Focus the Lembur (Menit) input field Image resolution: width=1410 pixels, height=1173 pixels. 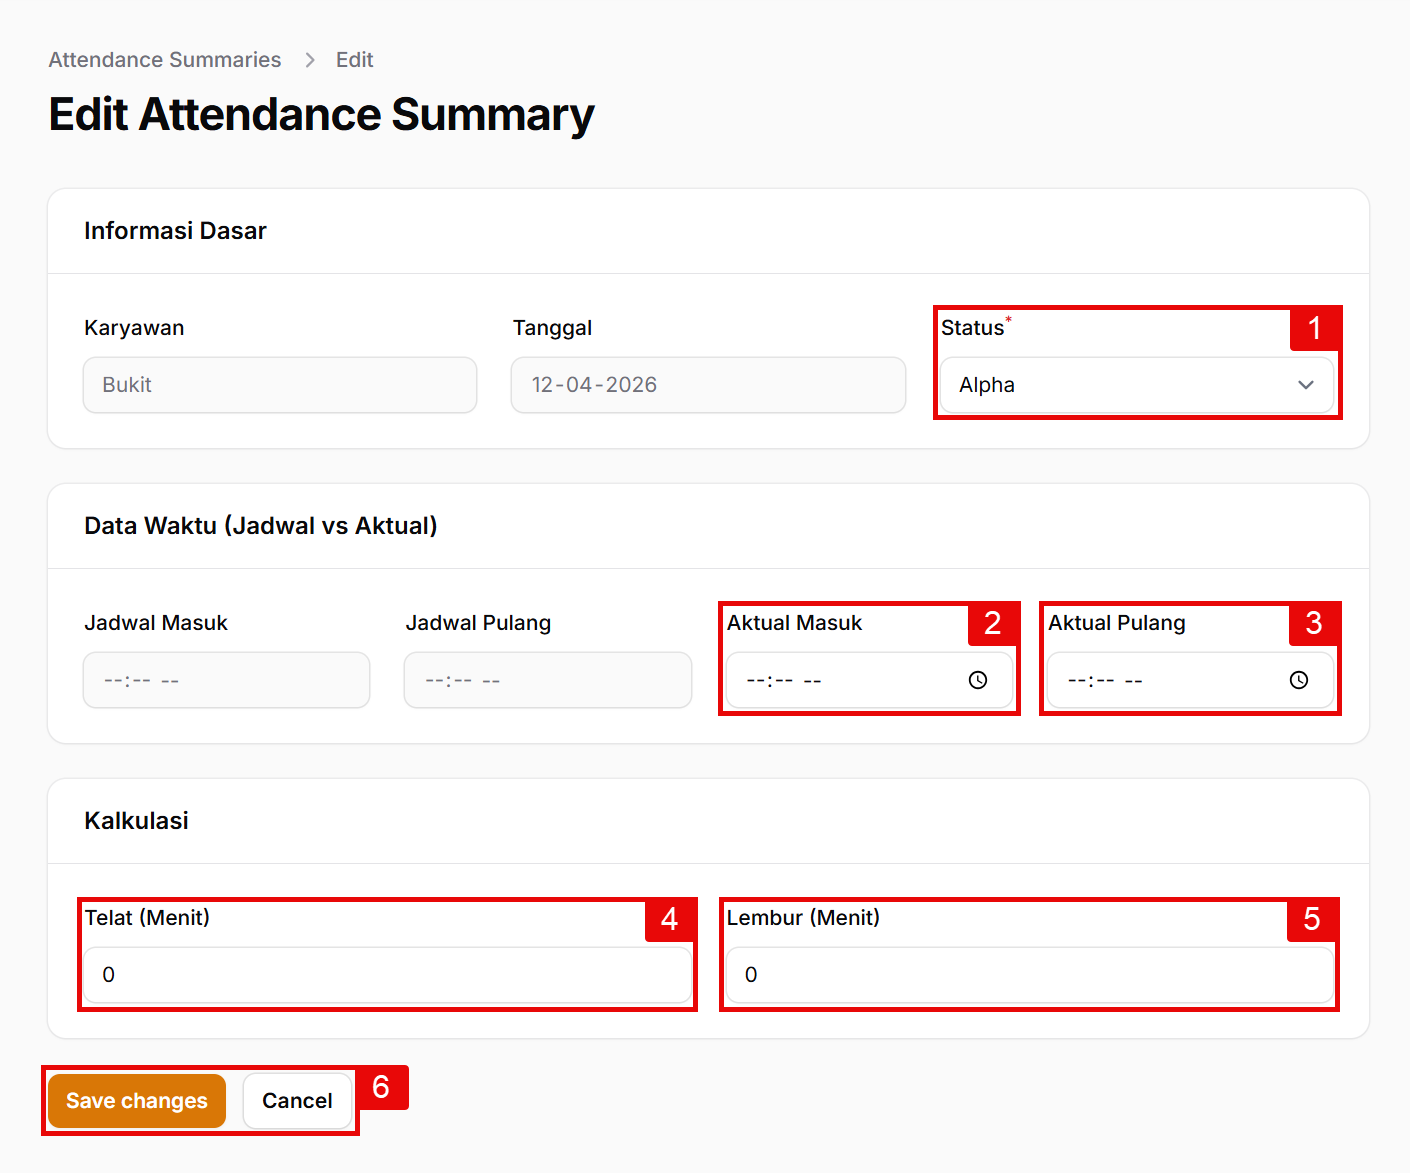tap(1029, 975)
